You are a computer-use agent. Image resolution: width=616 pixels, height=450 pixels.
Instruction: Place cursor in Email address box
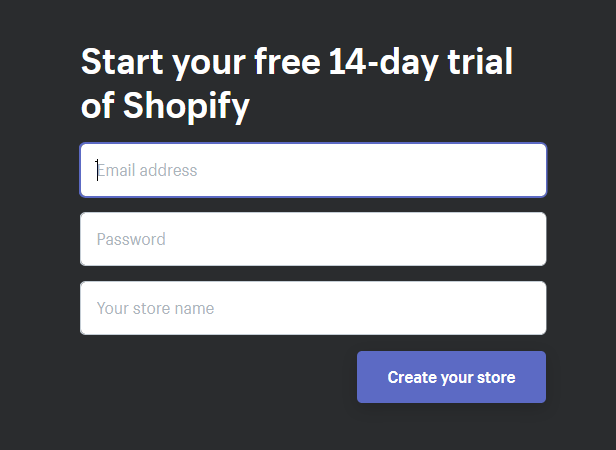tap(313, 170)
